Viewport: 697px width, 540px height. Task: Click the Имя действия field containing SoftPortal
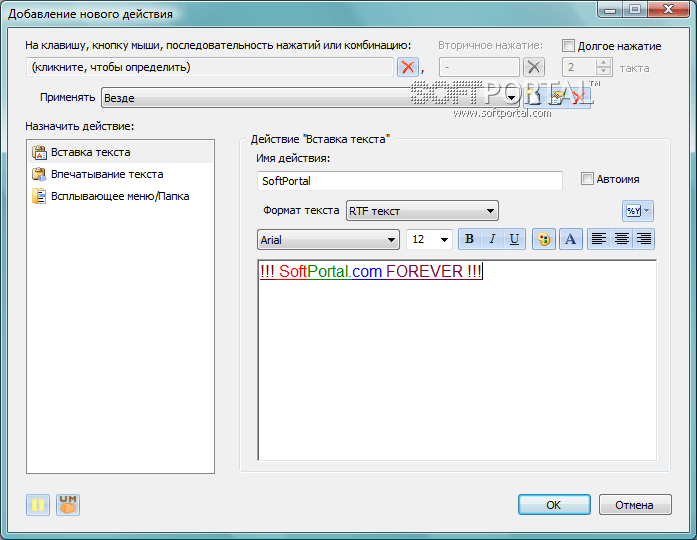coord(410,181)
